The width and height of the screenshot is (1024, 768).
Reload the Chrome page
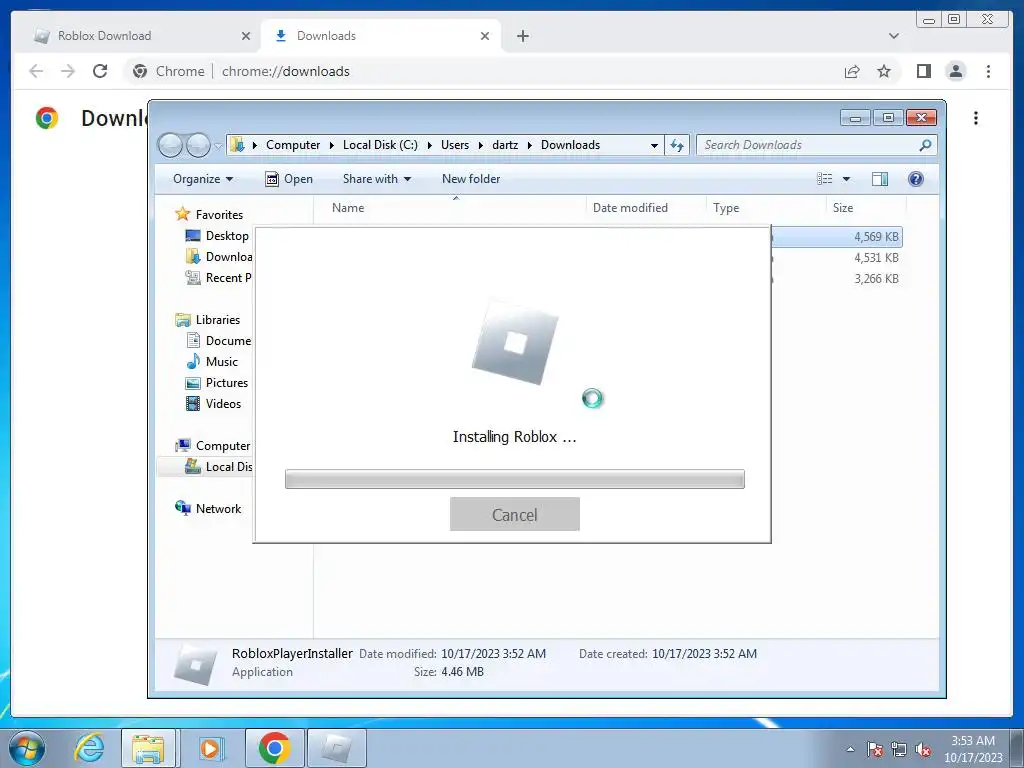[x=100, y=71]
